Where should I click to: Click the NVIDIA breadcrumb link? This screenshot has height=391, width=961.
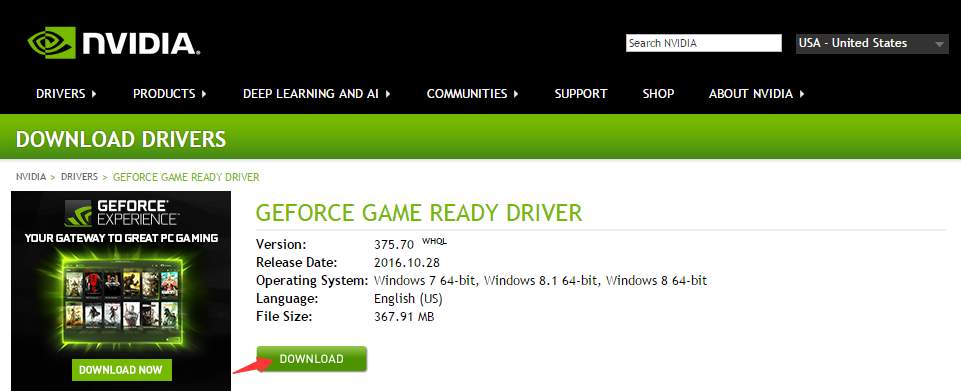pyautogui.click(x=31, y=177)
